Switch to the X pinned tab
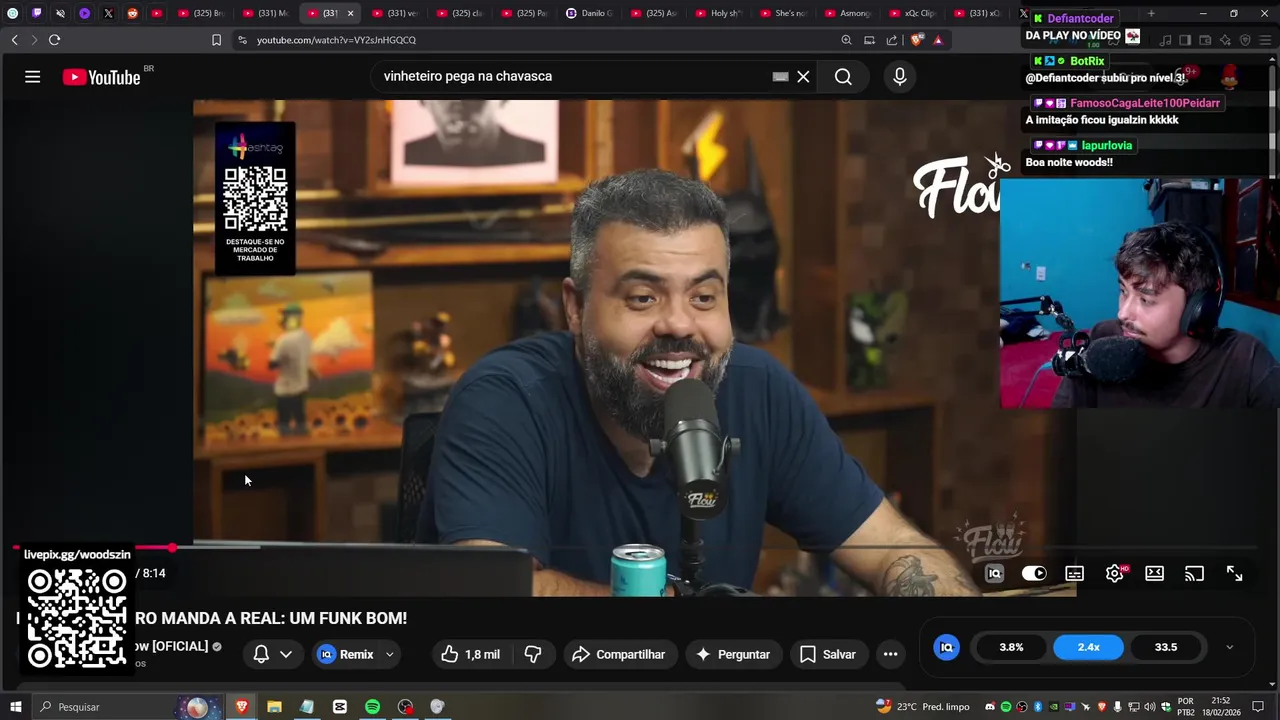Screen dimensions: 1280x720 [x=108, y=13]
